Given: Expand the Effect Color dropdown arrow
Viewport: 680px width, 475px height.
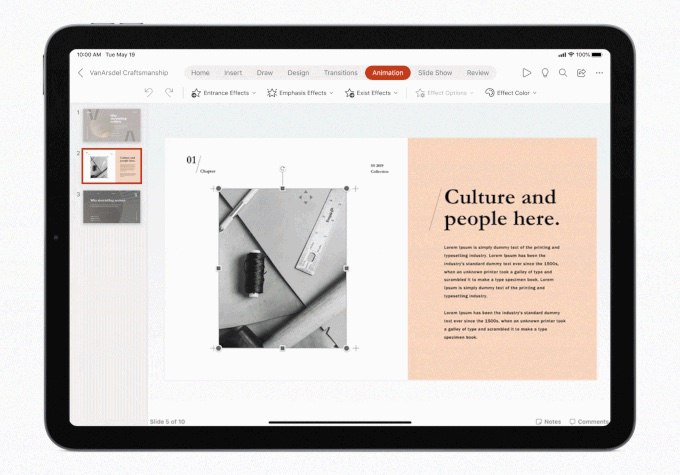Looking at the screenshot, I should click(534, 93).
